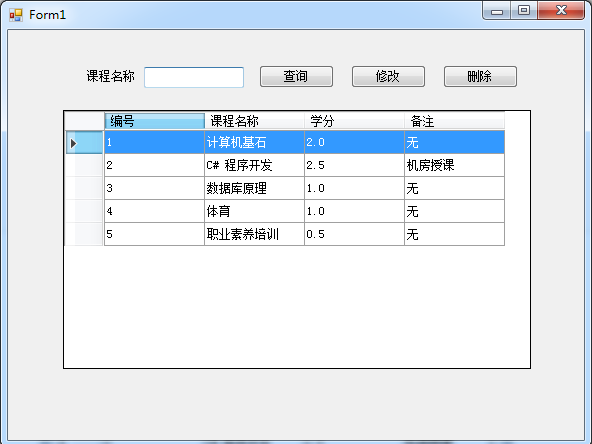Image resolution: width=592 pixels, height=444 pixels.
Task: Click the 学分 column header
Action: (354, 121)
